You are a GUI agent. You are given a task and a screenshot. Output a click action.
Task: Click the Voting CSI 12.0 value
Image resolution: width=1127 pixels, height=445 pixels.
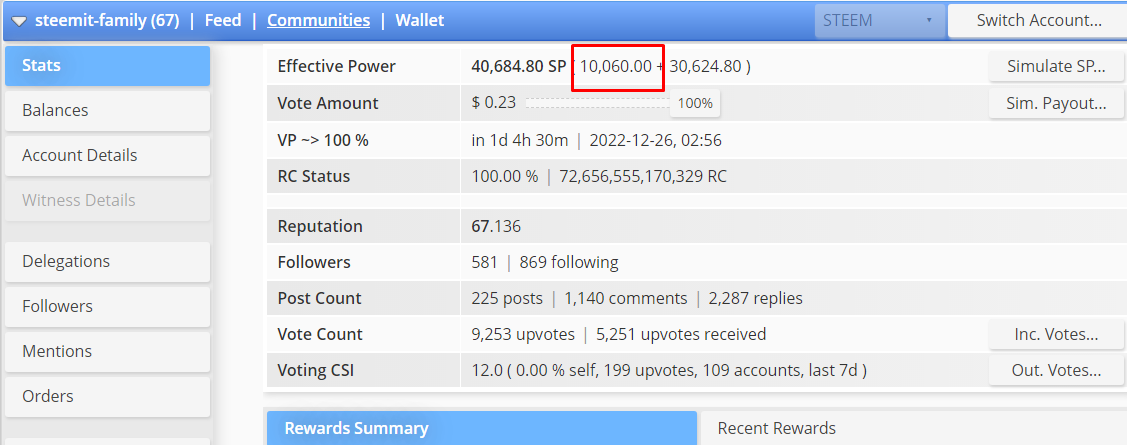485,371
